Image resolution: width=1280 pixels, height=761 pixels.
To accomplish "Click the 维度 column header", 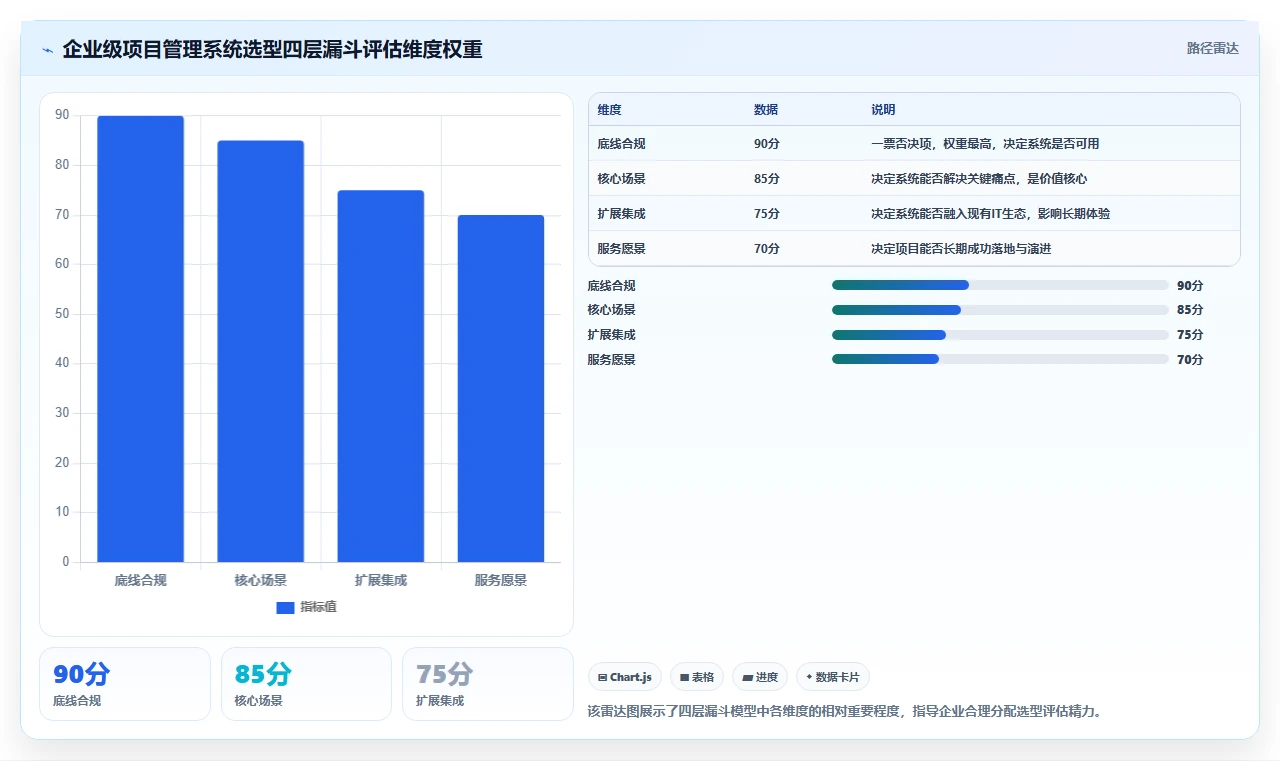I will 609,110.
